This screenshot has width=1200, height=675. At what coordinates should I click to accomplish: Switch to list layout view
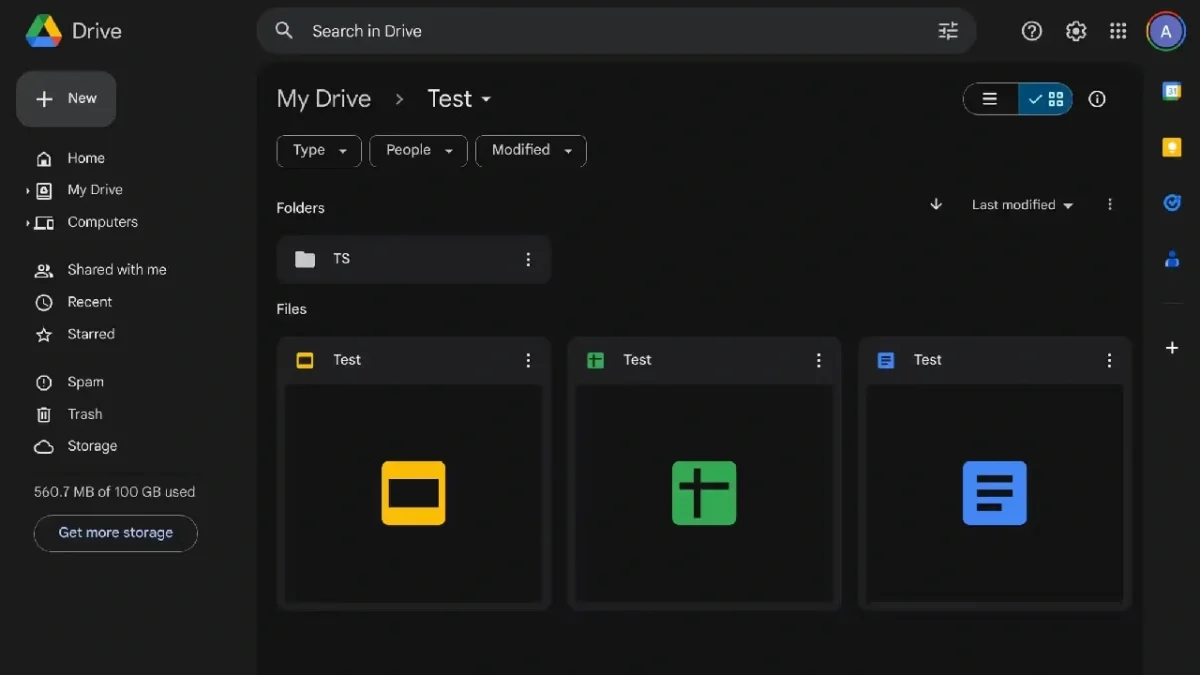click(x=990, y=99)
